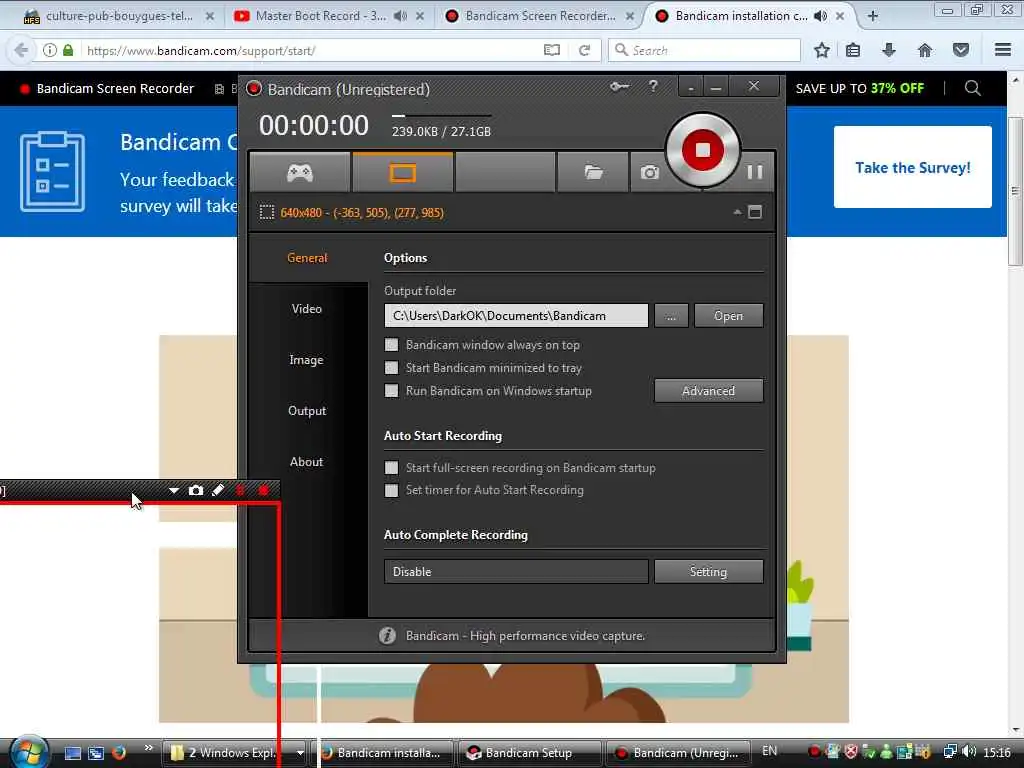Viewport: 1024px width, 768px height.
Task: Enable Run Bandicam on Windows startup
Action: [391, 391]
